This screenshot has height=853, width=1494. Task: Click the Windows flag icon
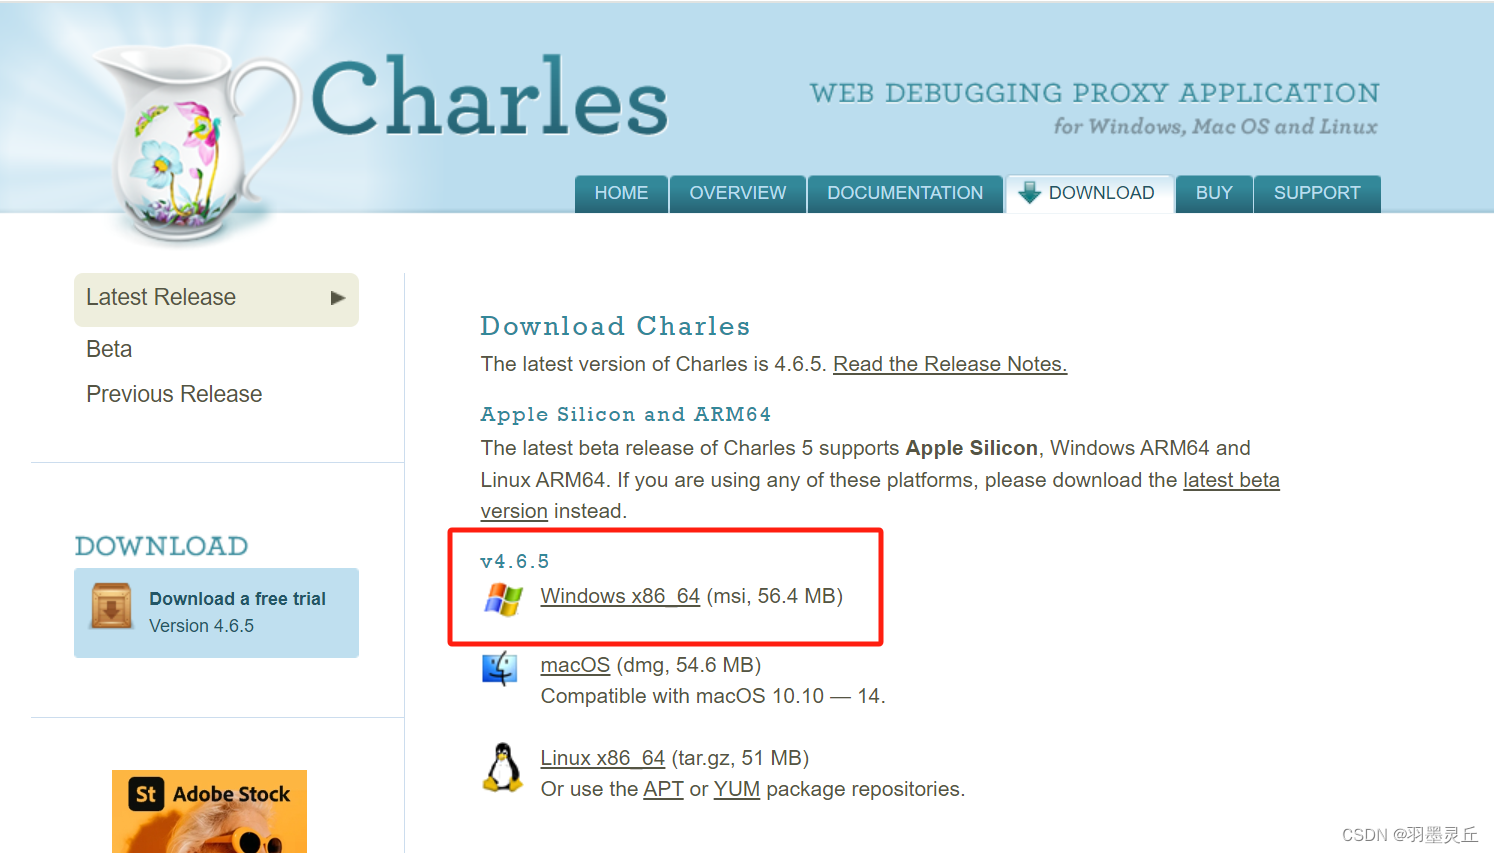[503, 599]
